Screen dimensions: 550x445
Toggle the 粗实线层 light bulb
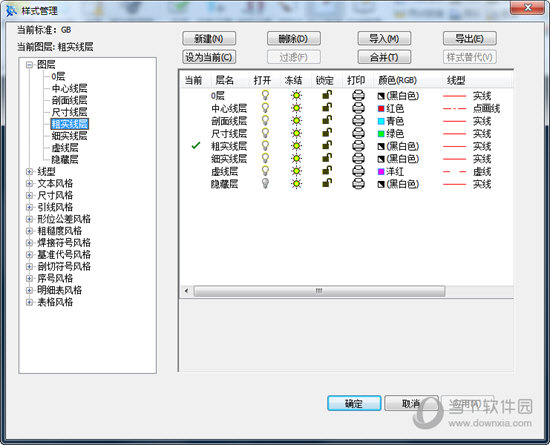[266, 146]
